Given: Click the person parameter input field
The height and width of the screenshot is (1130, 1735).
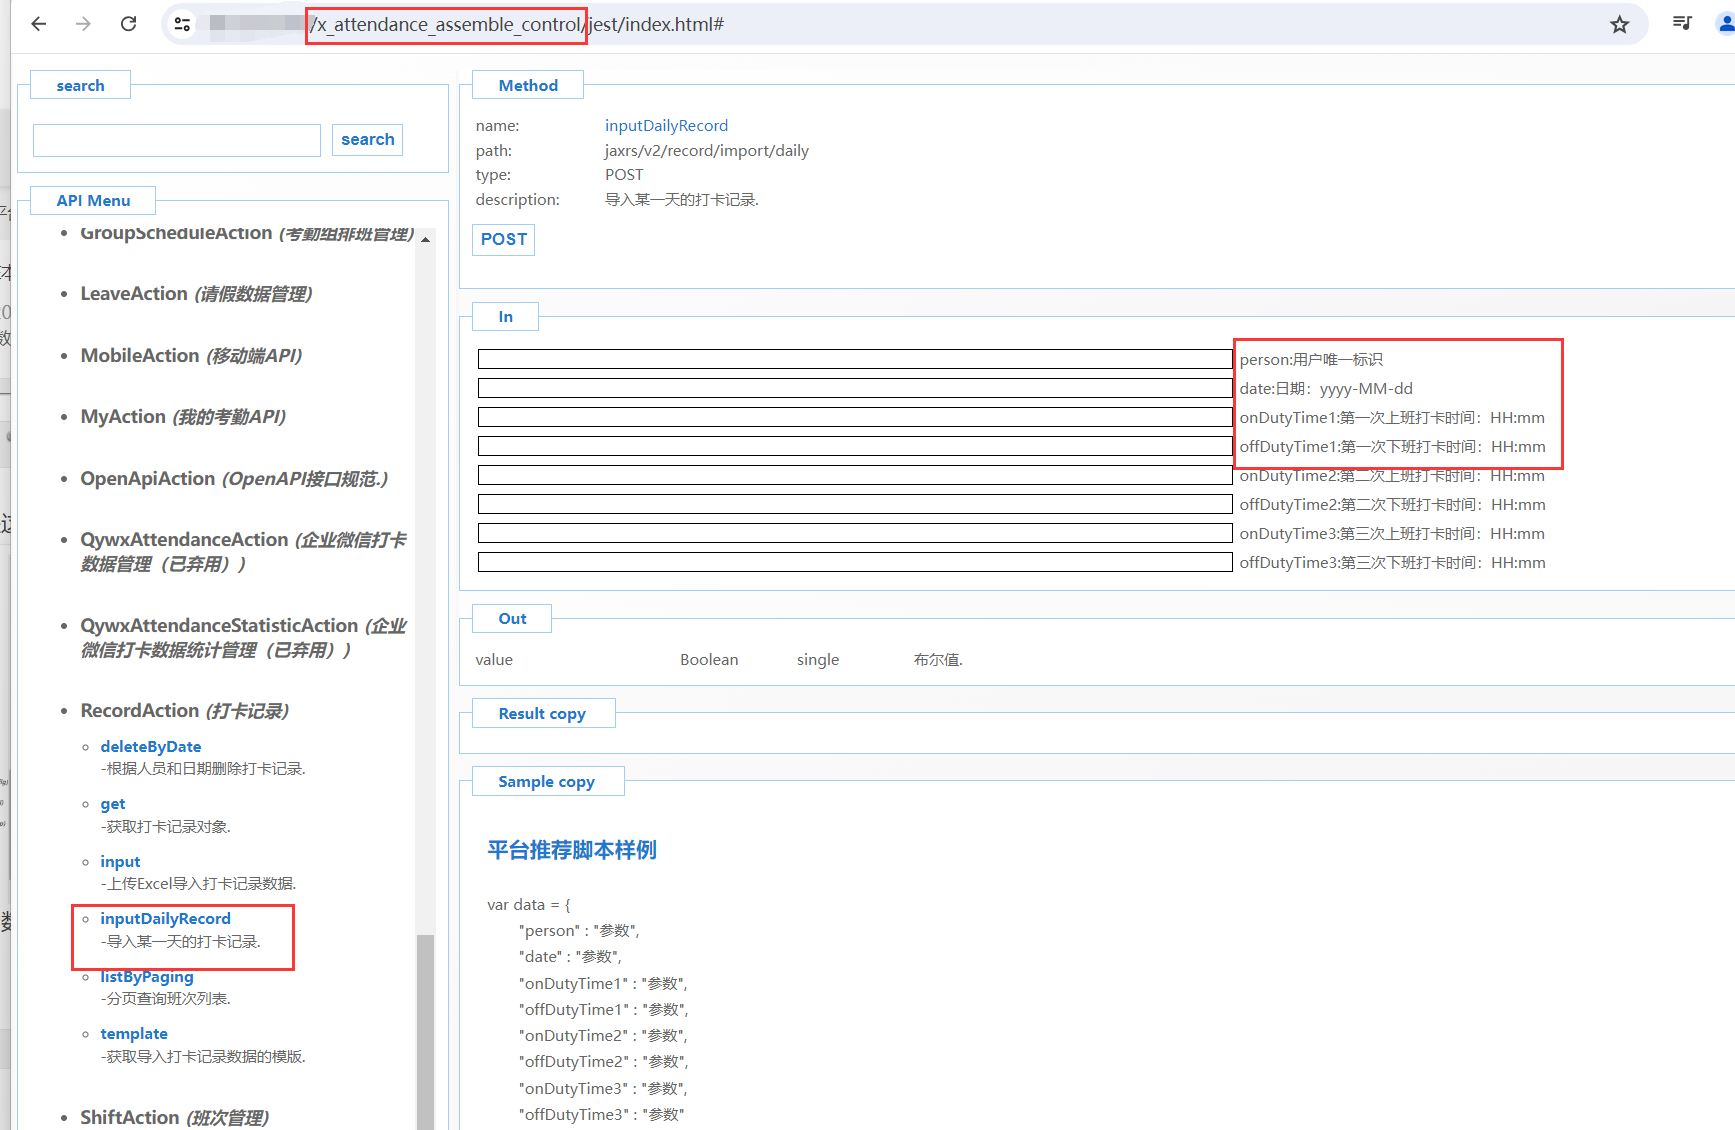Looking at the screenshot, I should pos(855,359).
